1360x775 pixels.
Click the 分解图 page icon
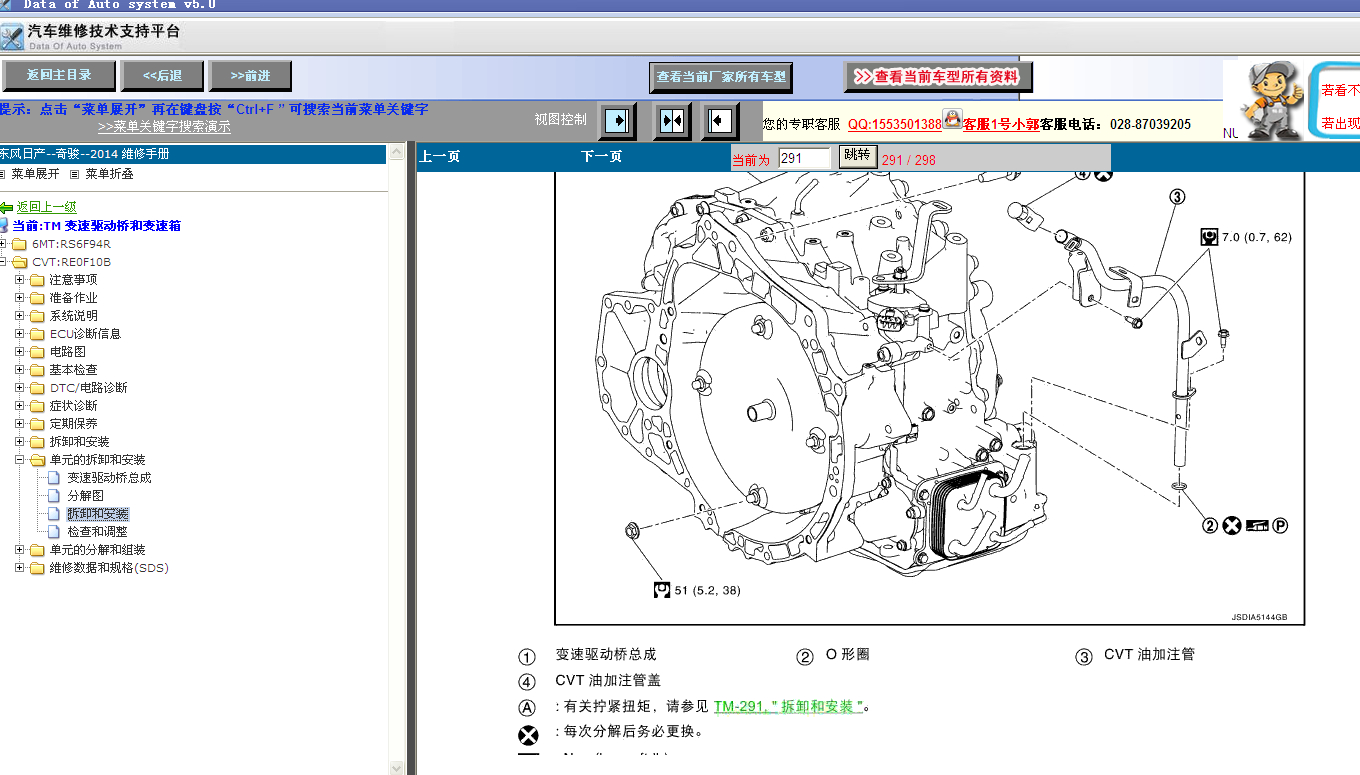click(54, 496)
